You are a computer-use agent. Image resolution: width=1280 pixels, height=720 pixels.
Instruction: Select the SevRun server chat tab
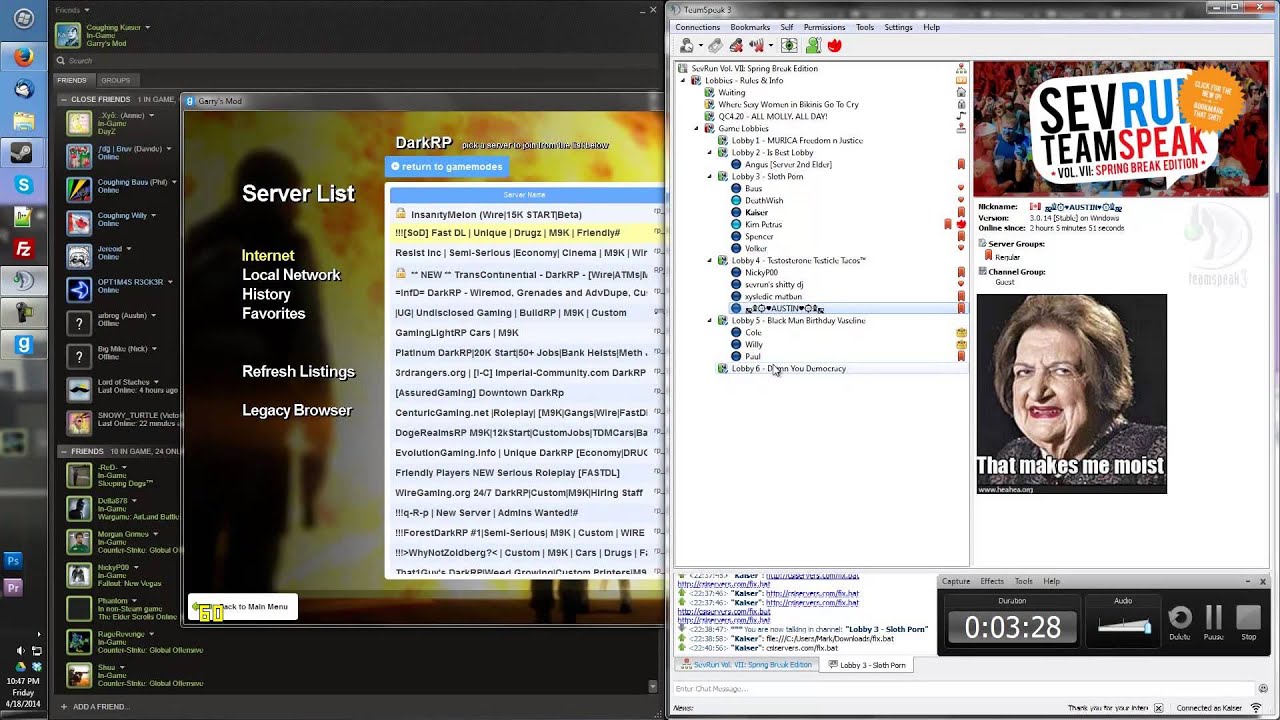[x=746, y=665]
